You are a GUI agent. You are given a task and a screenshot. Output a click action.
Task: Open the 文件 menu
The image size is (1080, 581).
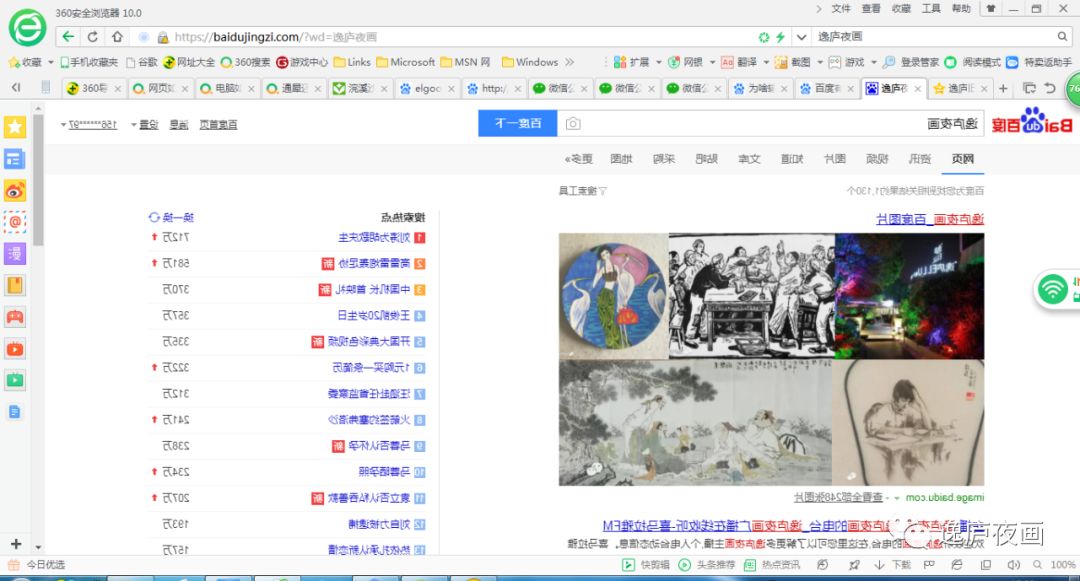(841, 9)
